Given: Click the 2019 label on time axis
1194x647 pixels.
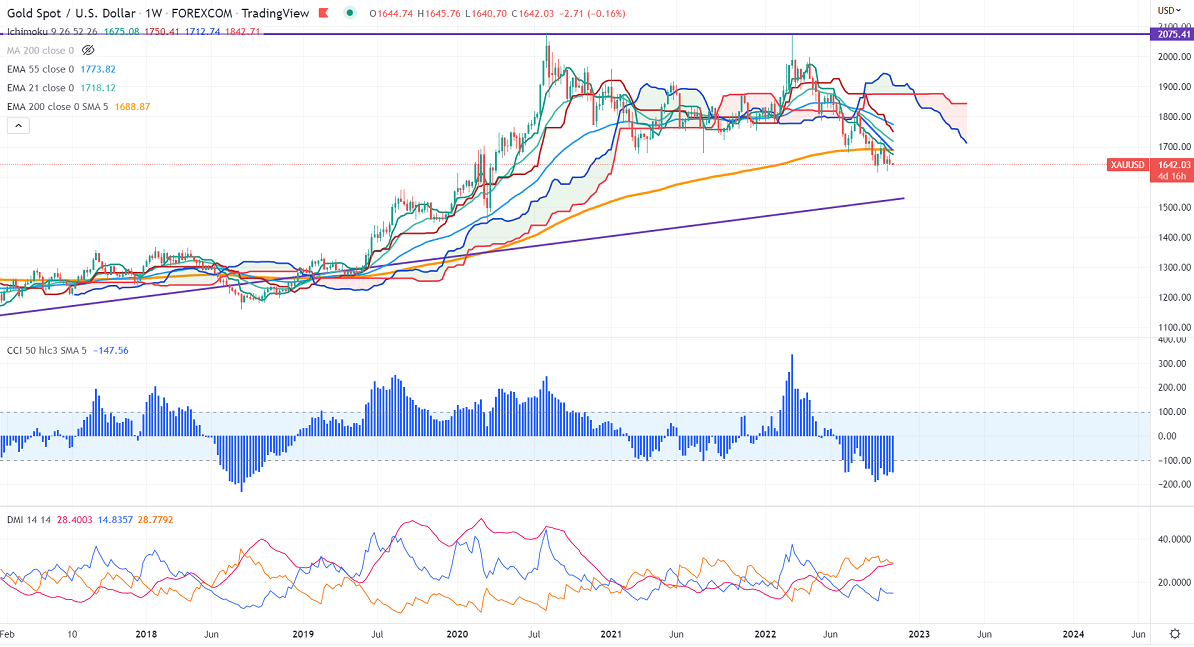Looking at the screenshot, I should tap(303, 634).
